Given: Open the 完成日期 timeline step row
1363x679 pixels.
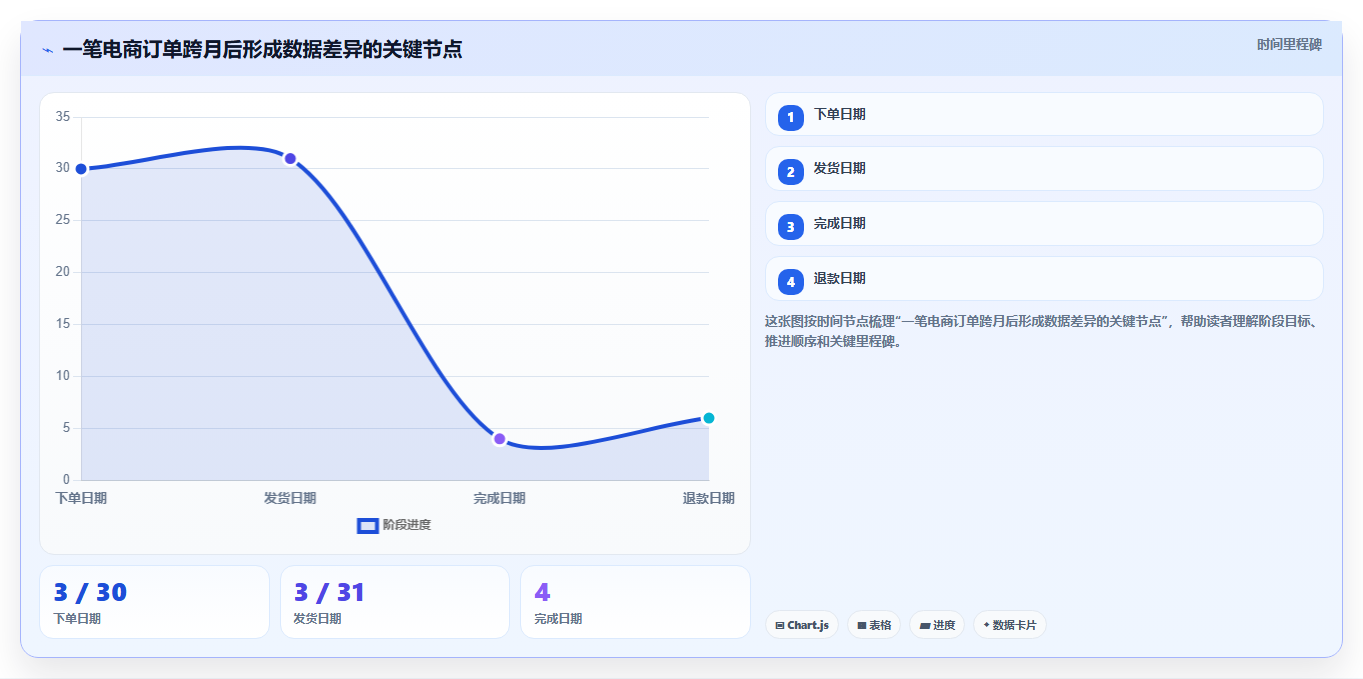Looking at the screenshot, I should pyautogui.click(x=1044, y=224).
